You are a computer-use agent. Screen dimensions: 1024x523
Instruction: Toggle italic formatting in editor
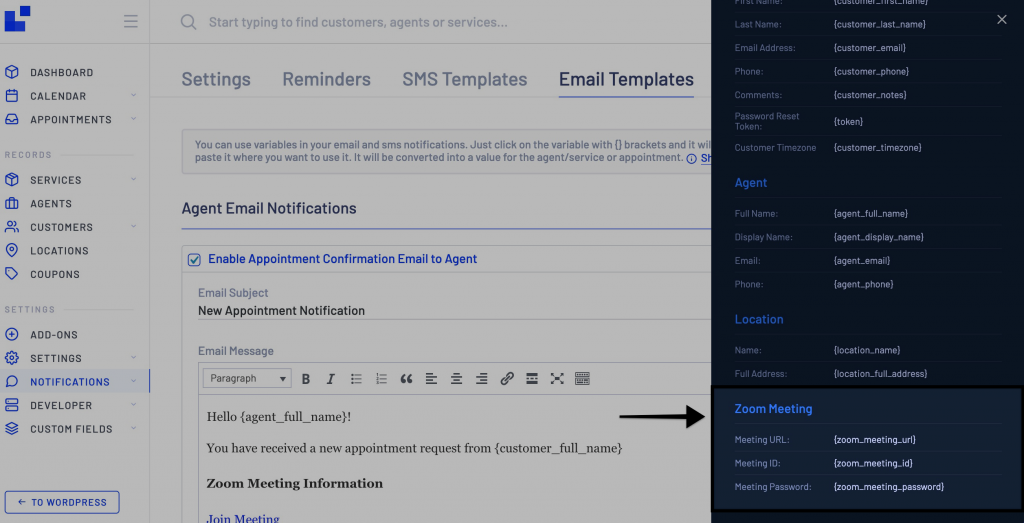click(x=330, y=379)
